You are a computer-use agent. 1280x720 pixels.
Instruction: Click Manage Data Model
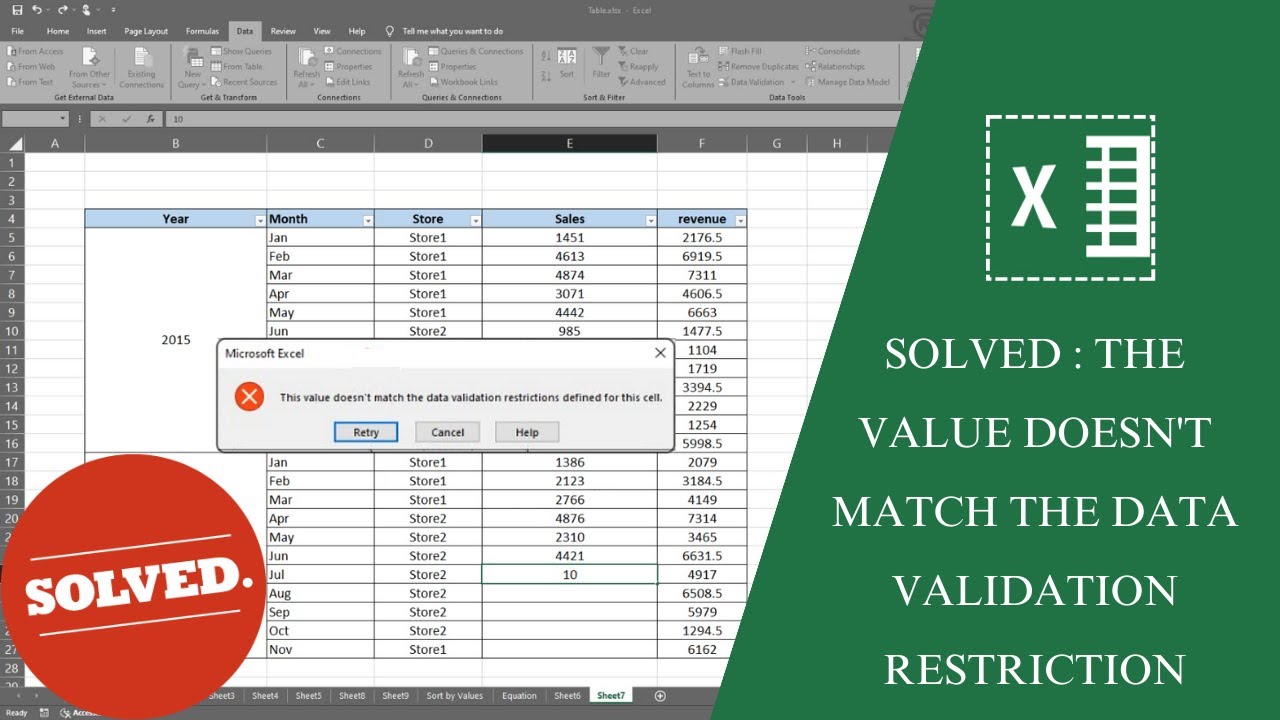pyautogui.click(x=847, y=82)
